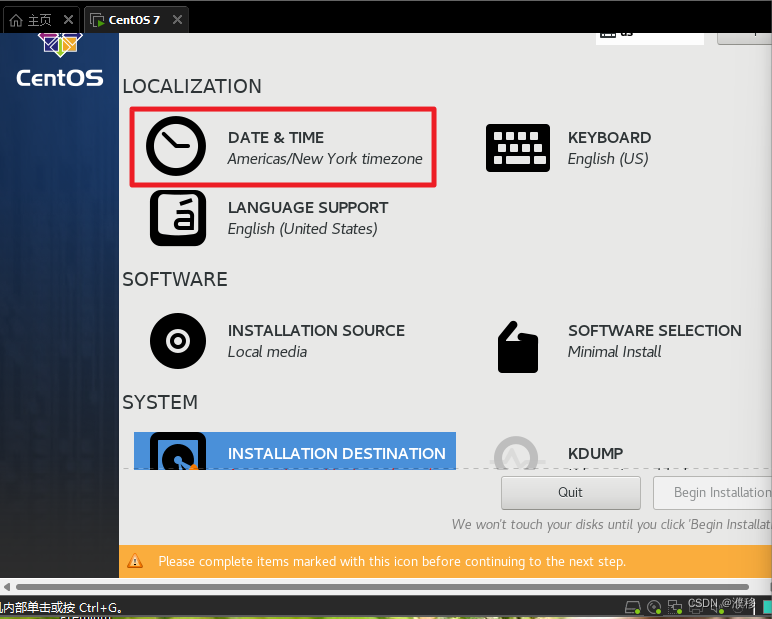Viewport: 772px width, 619px height.
Task: Open the Keyboard layout spoke icon
Action: point(517,148)
